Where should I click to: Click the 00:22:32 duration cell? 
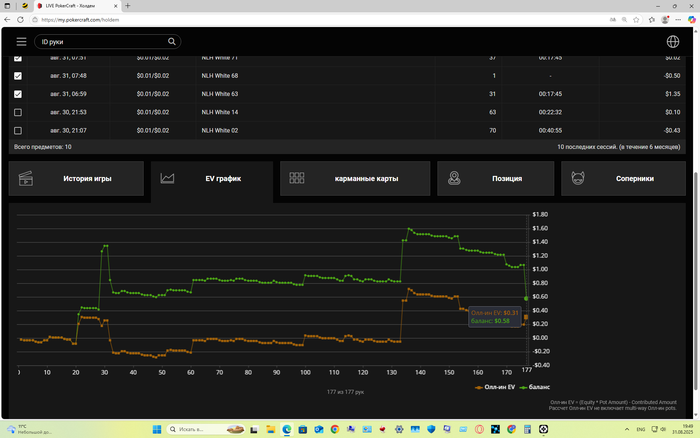(550, 113)
